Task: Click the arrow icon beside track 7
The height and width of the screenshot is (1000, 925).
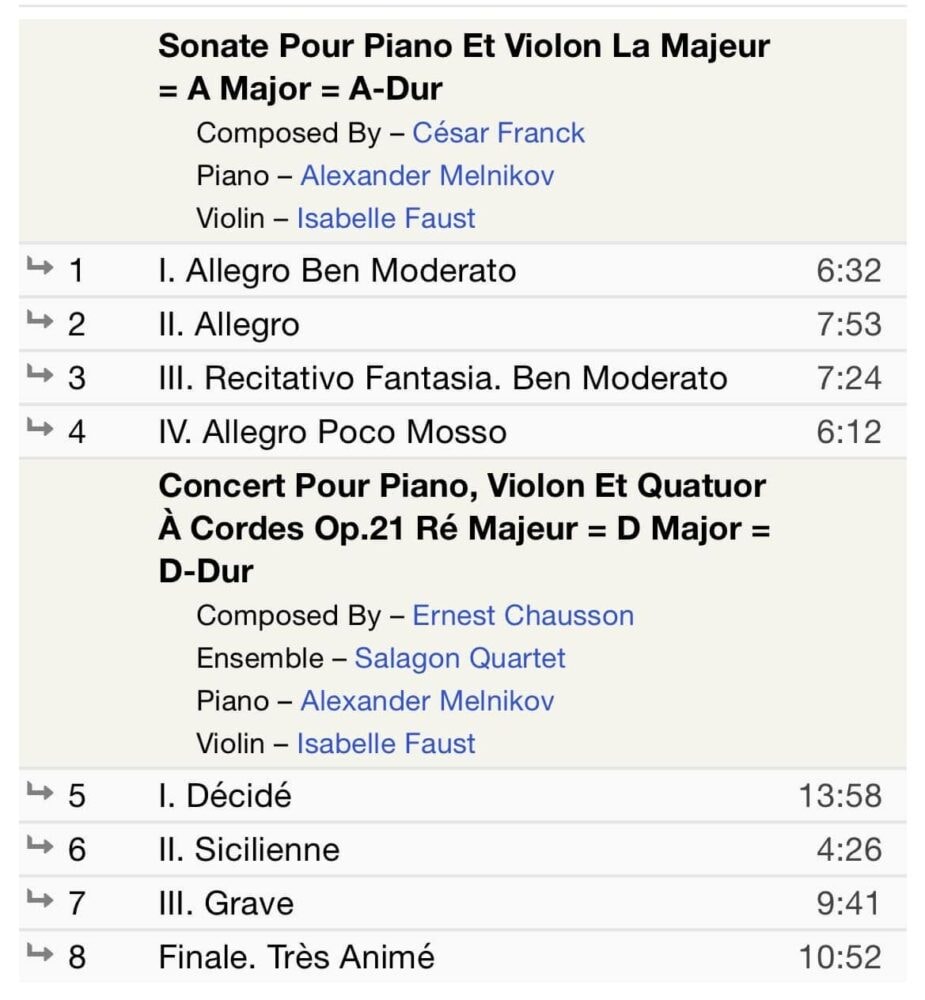Action: (40, 899)
